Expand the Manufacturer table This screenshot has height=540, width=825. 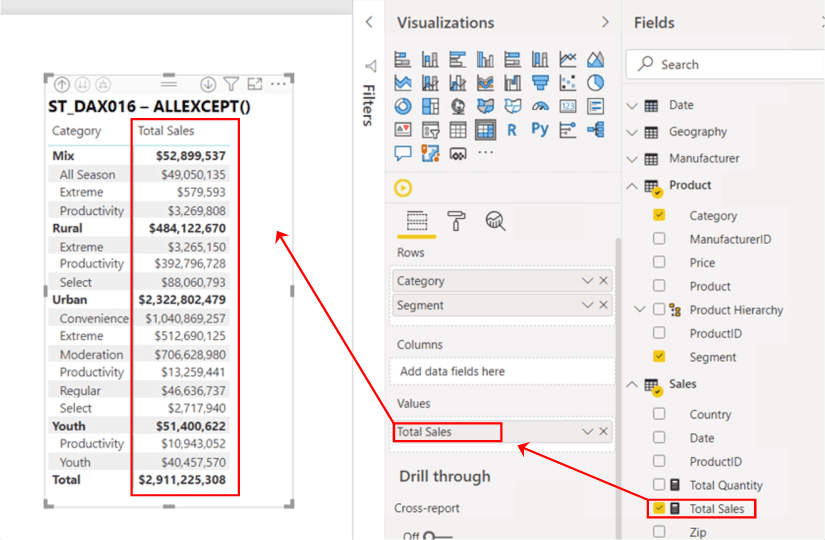[x=632, y=159]
